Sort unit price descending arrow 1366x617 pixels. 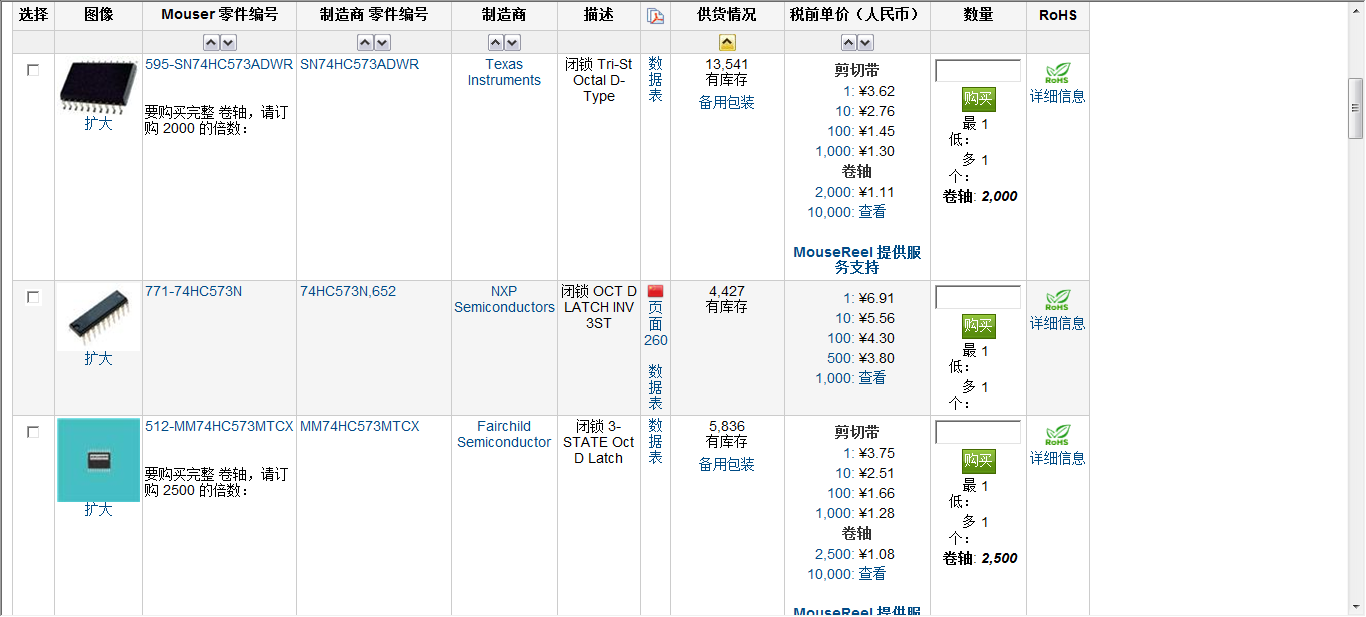(x=865, y=43)
